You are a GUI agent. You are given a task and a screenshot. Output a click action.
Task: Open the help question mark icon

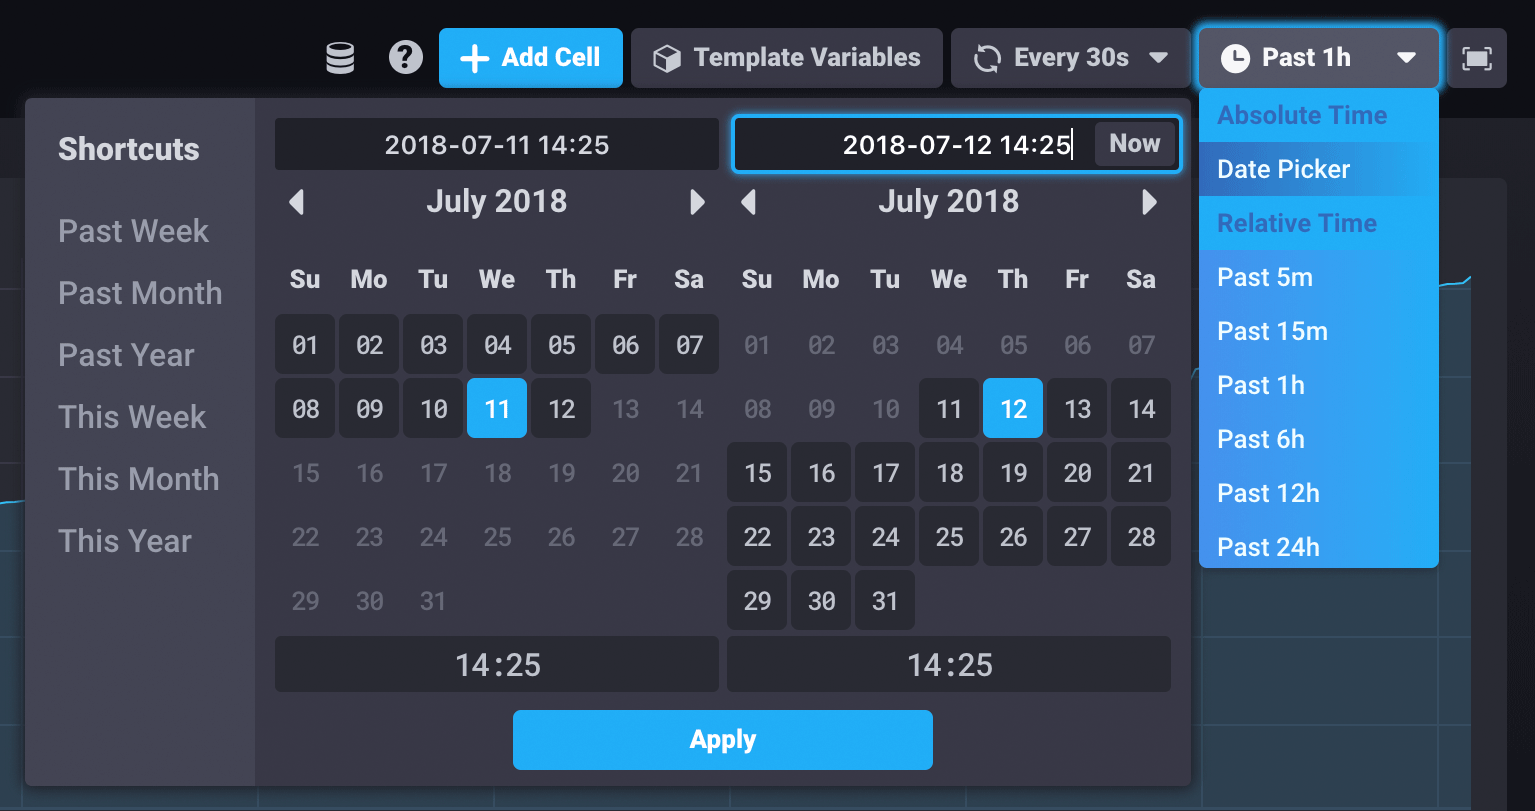[x=406, y=57]
